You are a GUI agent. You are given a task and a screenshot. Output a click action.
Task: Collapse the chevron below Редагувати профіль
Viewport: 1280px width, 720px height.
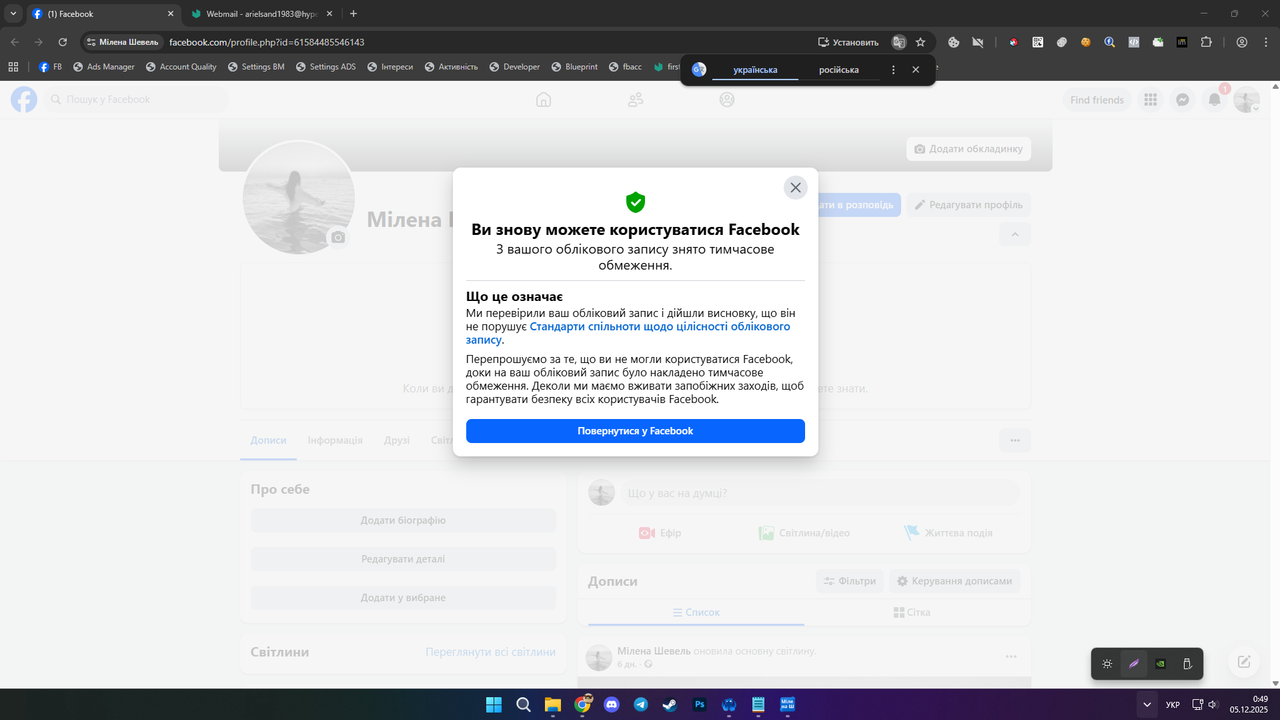[x=1014, y=234]
